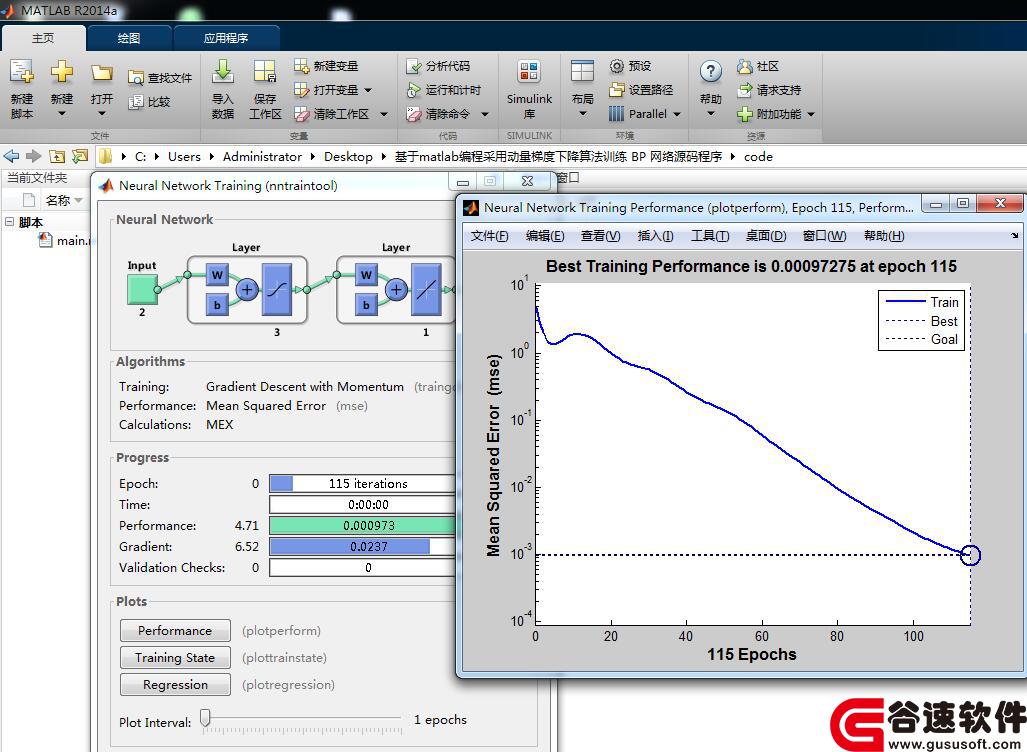Click the Help (帮助) question mark icon
This screenshot has height=752, width=1027.
tap(711, 71)
